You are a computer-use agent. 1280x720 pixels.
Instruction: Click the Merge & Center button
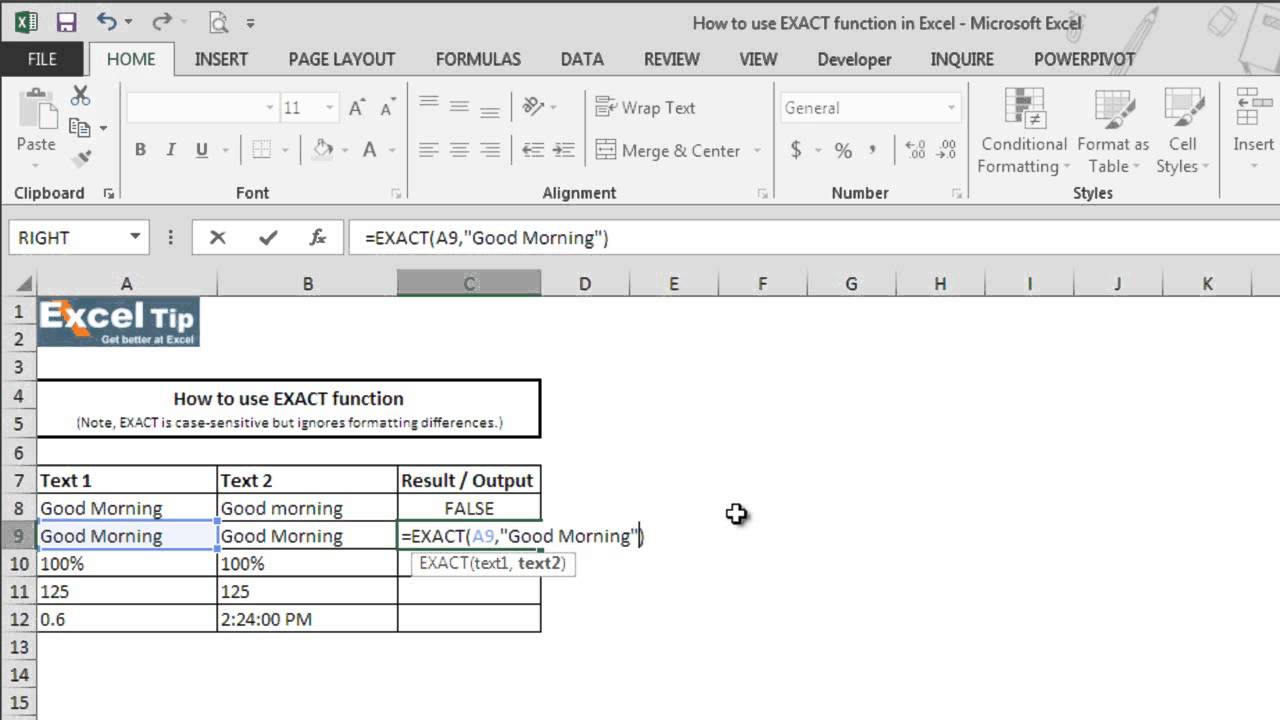click(668, 150)
